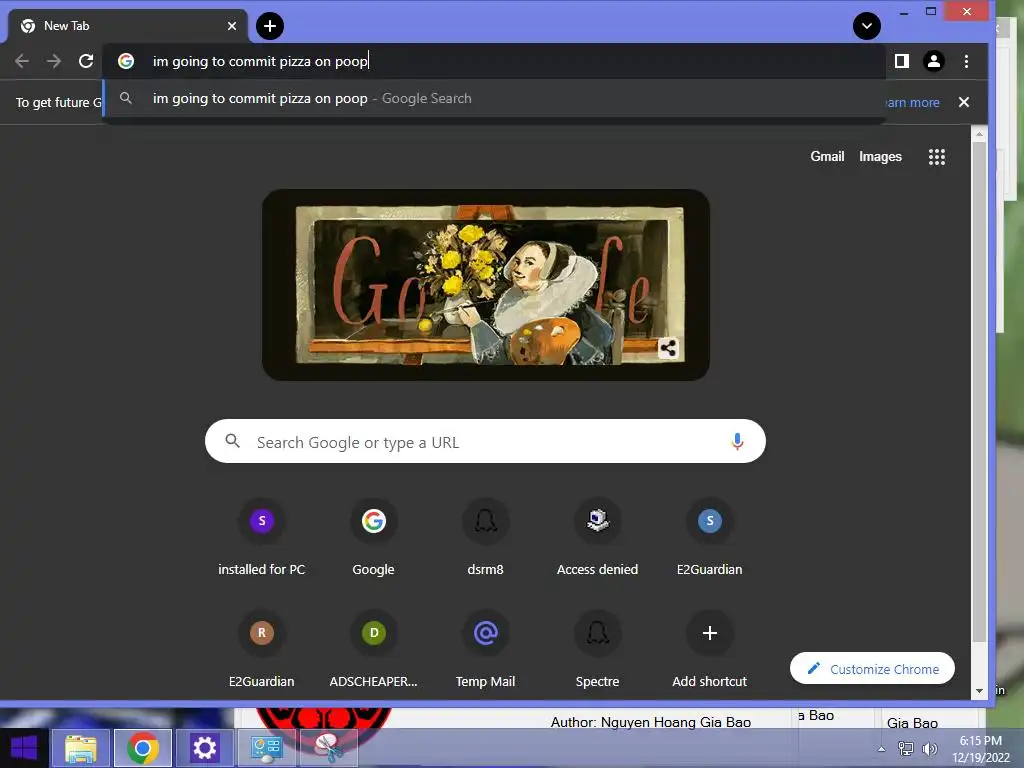Open Chrome's three-dot menu

[967, 61]
